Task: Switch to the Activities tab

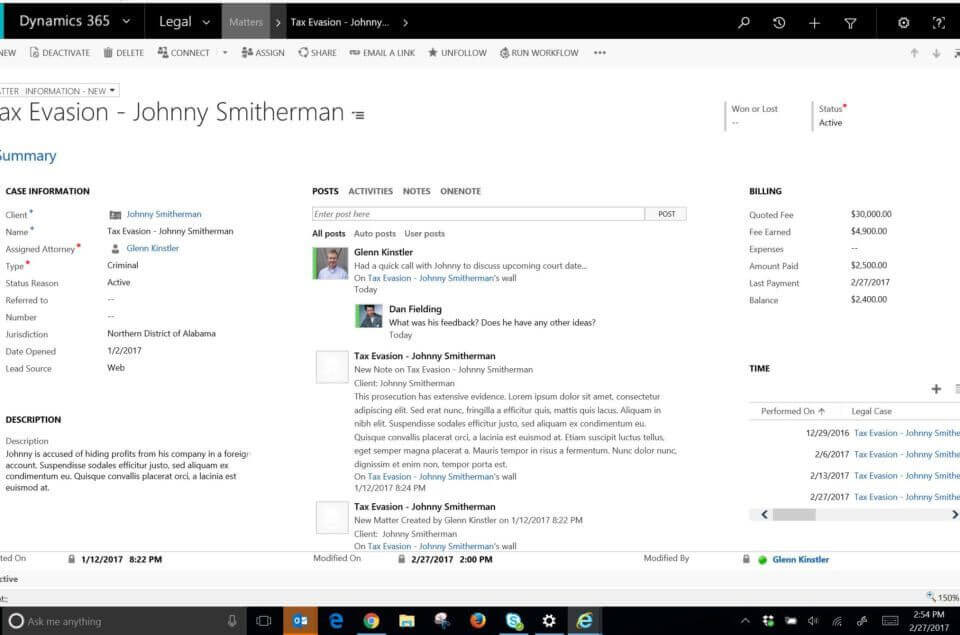Action: tap(370, 191)
